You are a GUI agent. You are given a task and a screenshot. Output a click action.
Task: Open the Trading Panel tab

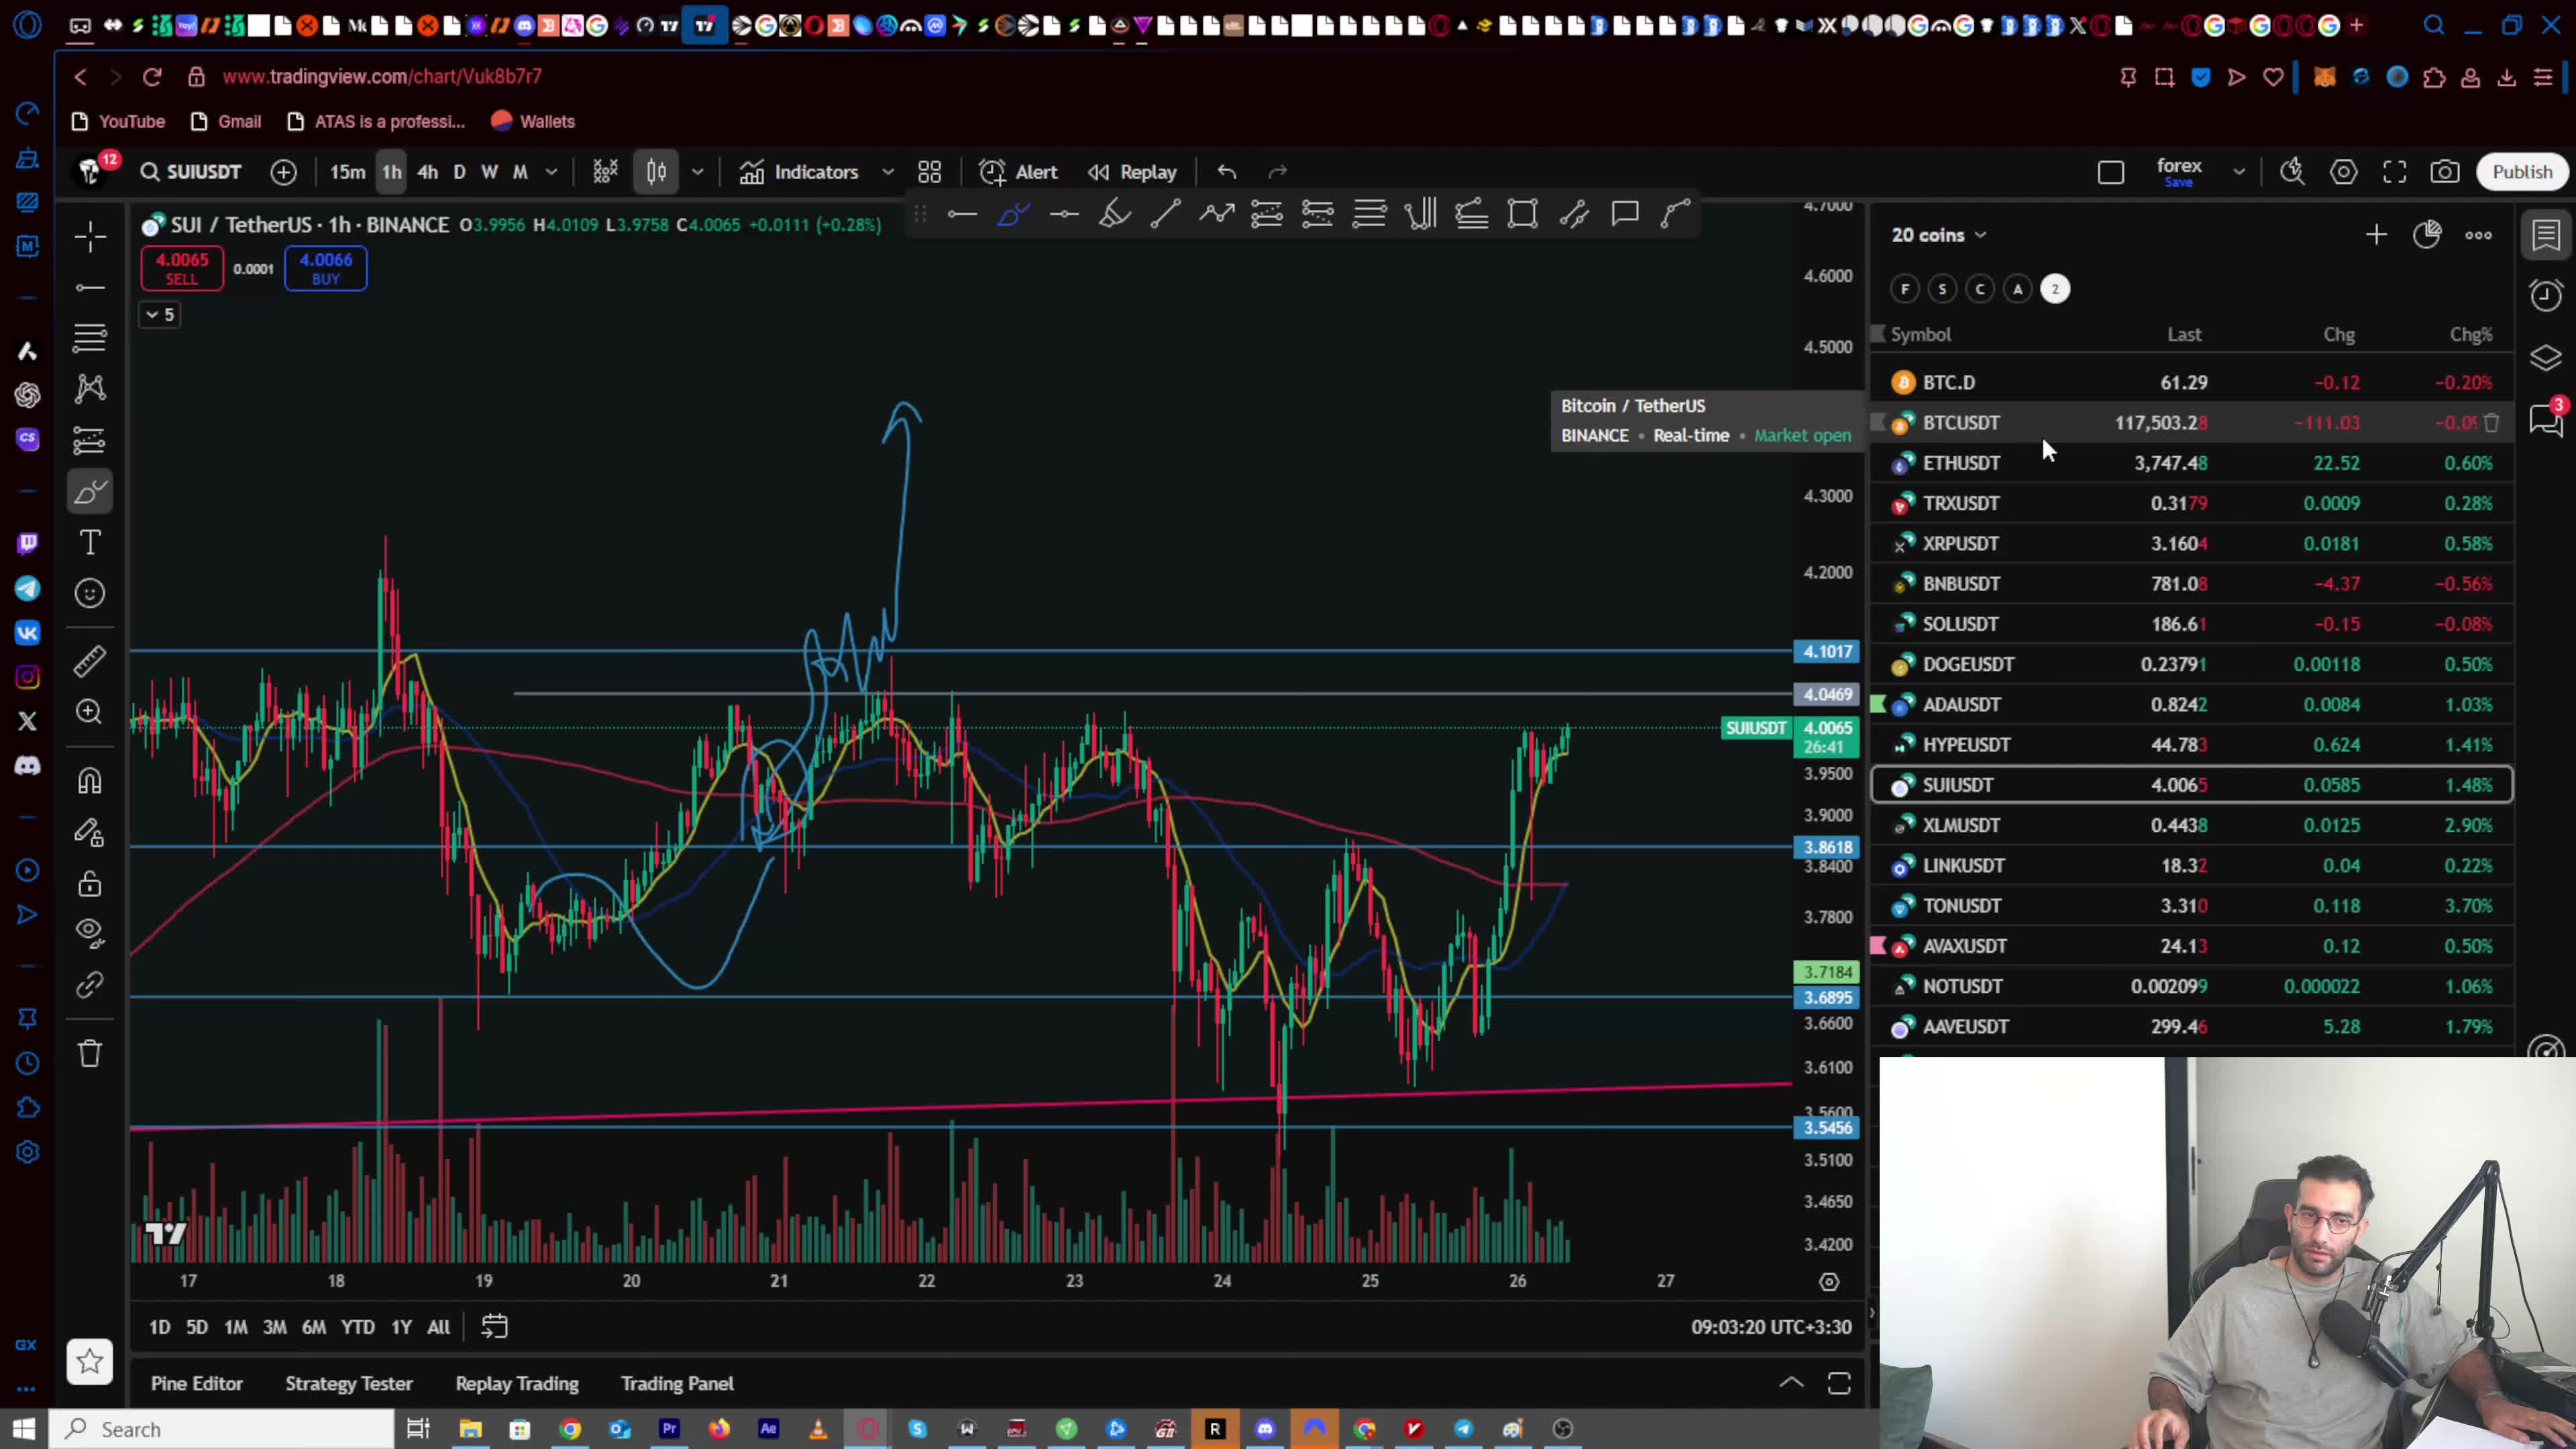[x=677, y=1383]
